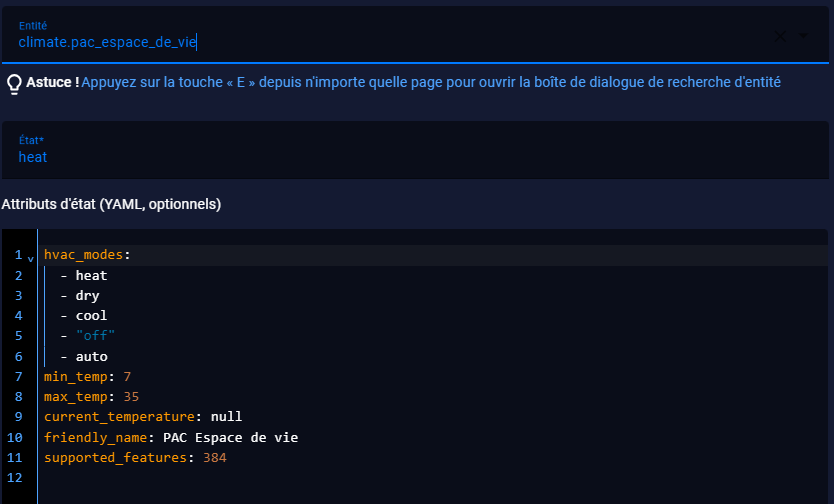Open the Entité dropdown arrow
Viewport: 834px width, 504px height.
(x=803, y=36)
